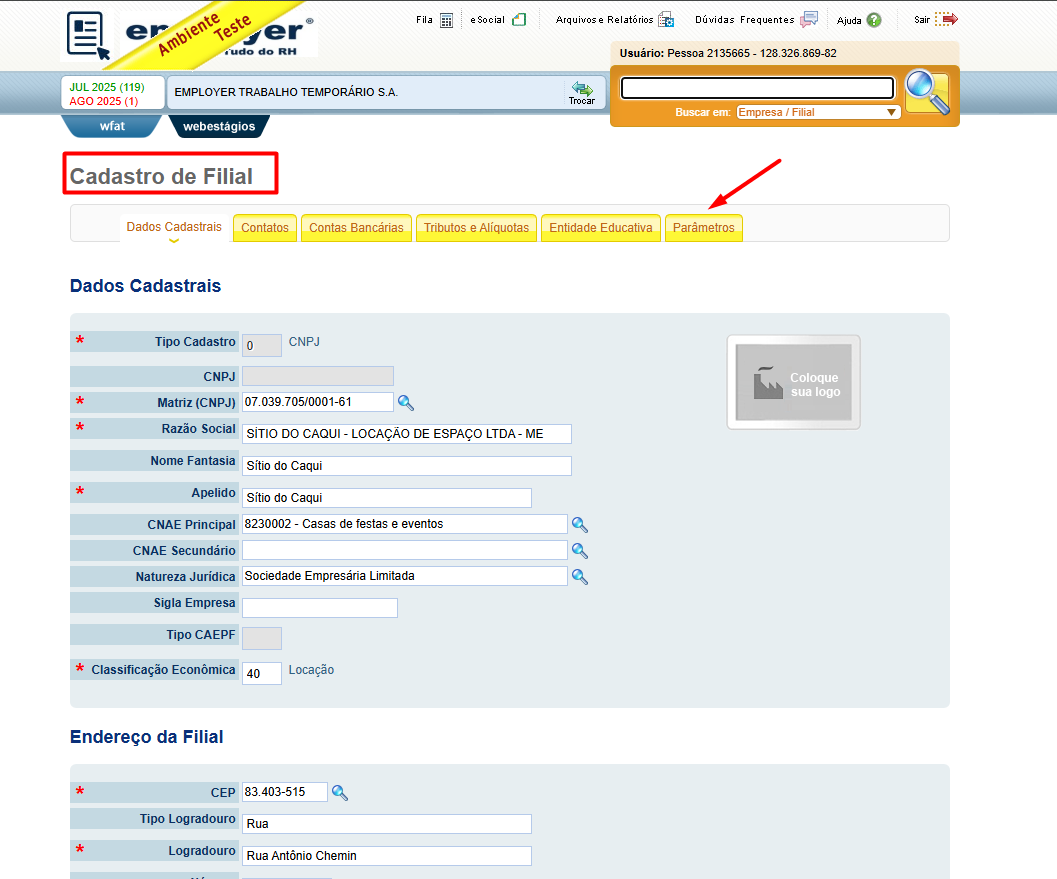
Task: Click the Coloque sua logo placeholder
Action: point(793,382)
